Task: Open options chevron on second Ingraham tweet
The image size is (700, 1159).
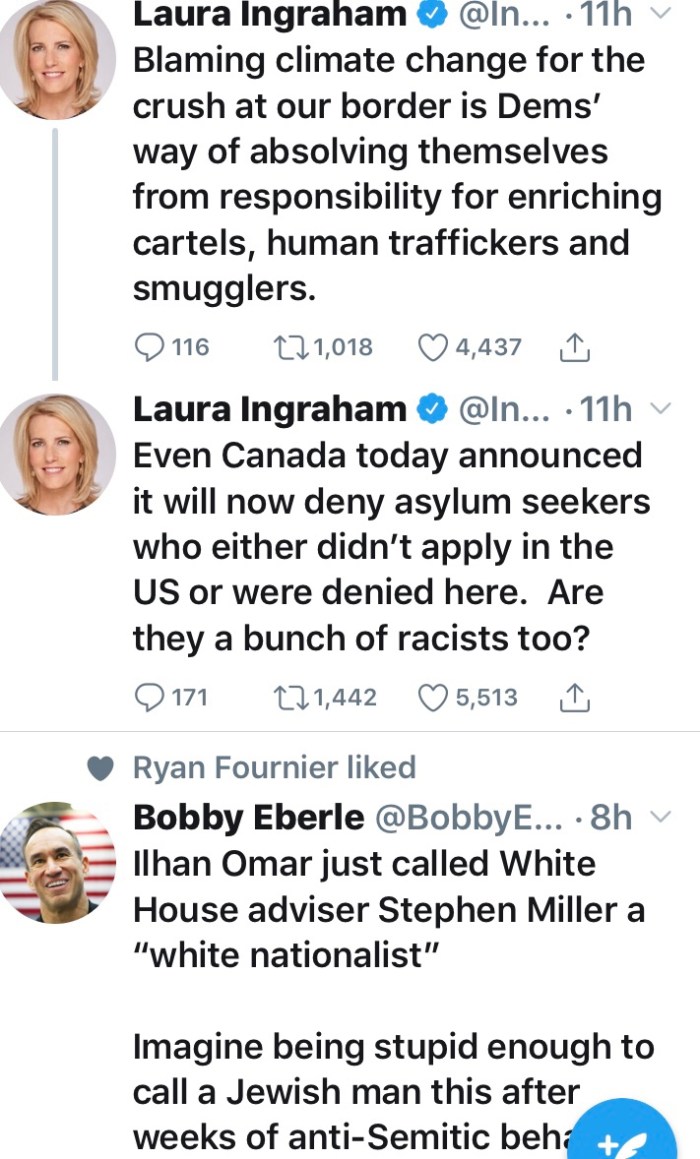Action: click(657, 407)
